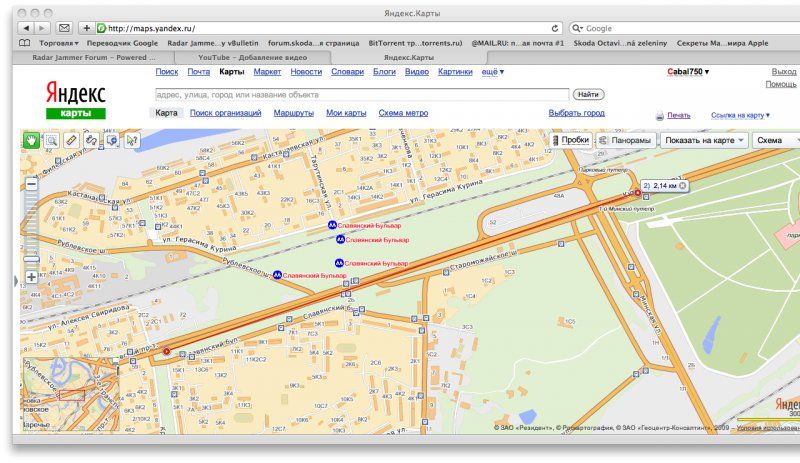
Task: Click the mail envelope toolbar icon
Action: click(x=64, y=28)
